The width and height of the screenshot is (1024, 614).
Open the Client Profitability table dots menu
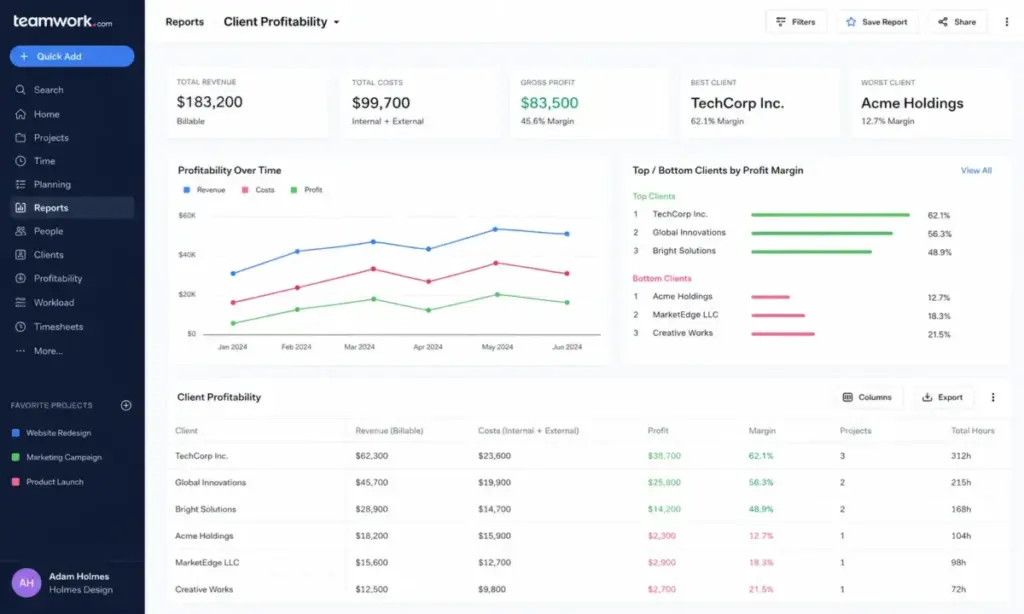click(993, 397)
